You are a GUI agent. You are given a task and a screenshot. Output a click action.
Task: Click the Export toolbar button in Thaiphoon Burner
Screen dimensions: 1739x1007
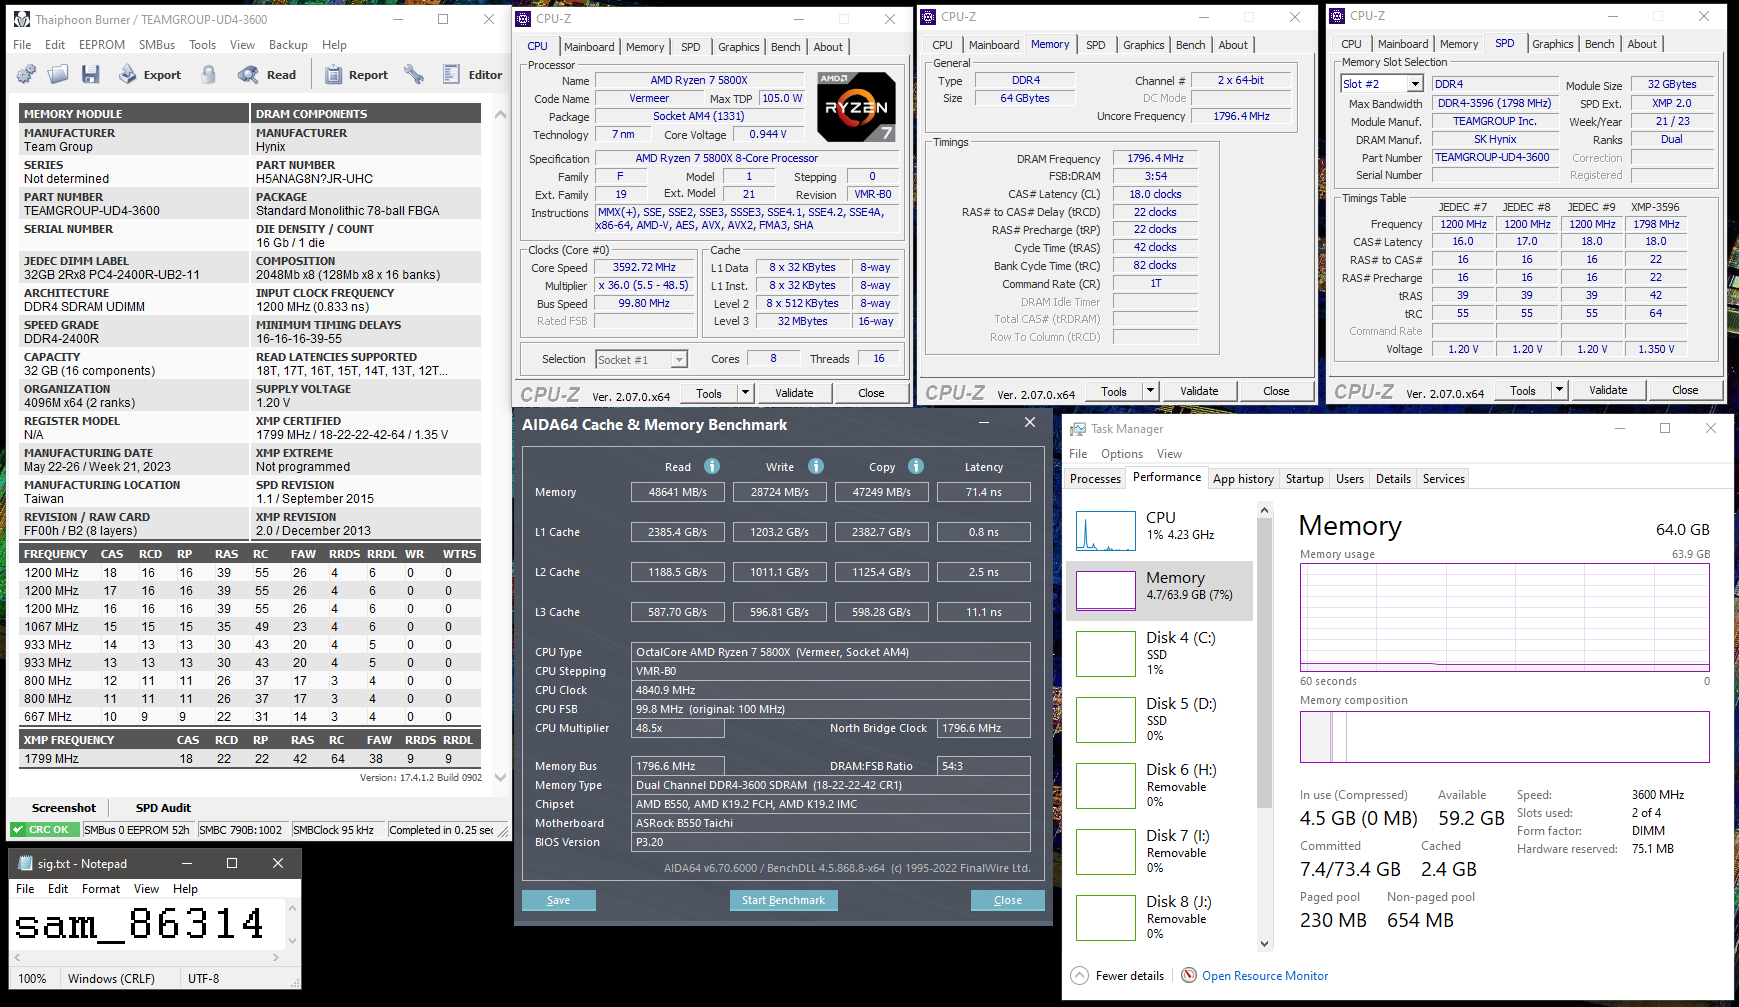click(x=150, y=74)
